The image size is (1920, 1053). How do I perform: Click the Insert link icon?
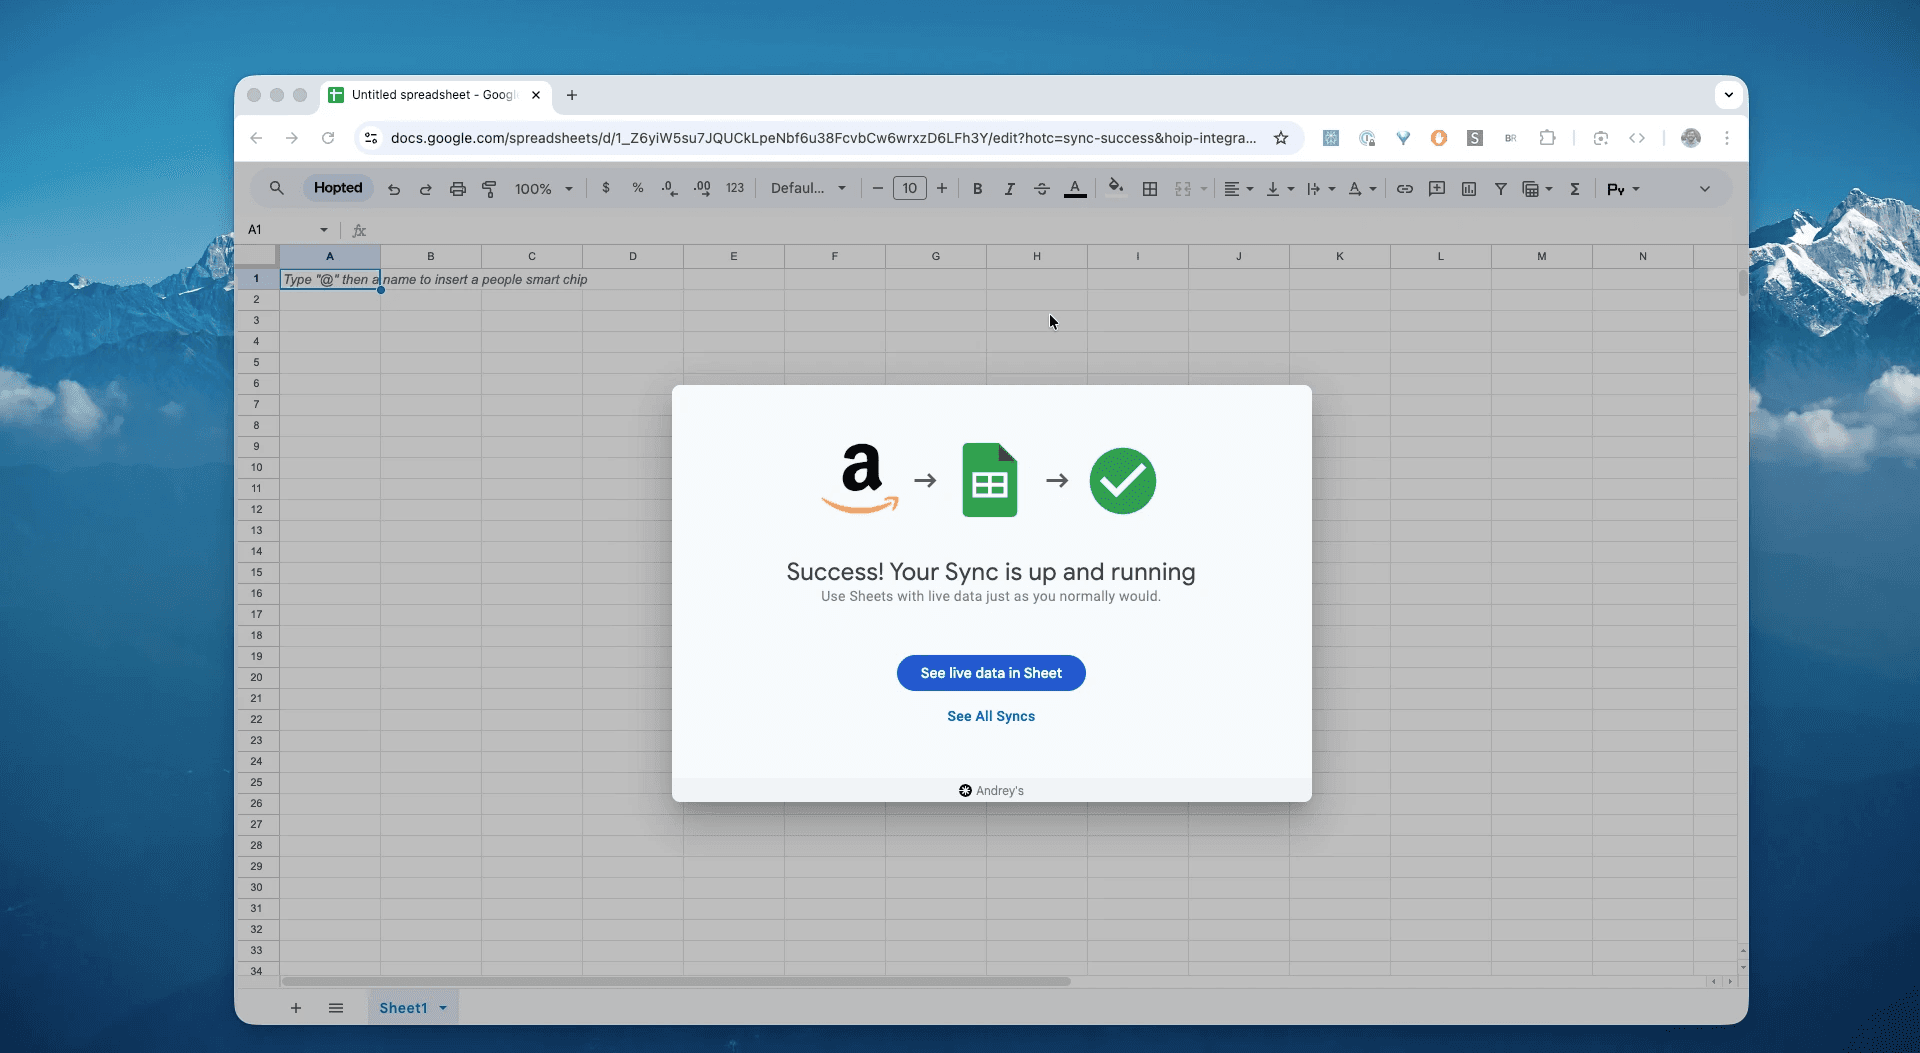(x=1405, y=189)
